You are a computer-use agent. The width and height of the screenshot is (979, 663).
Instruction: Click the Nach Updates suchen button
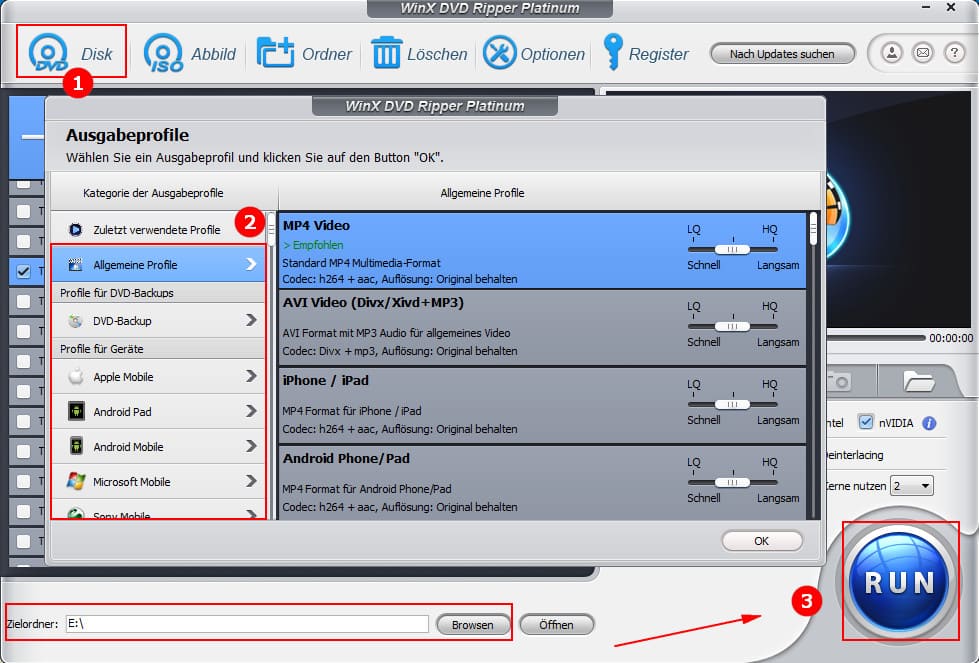pyautogui.click(x=782, y=54)
